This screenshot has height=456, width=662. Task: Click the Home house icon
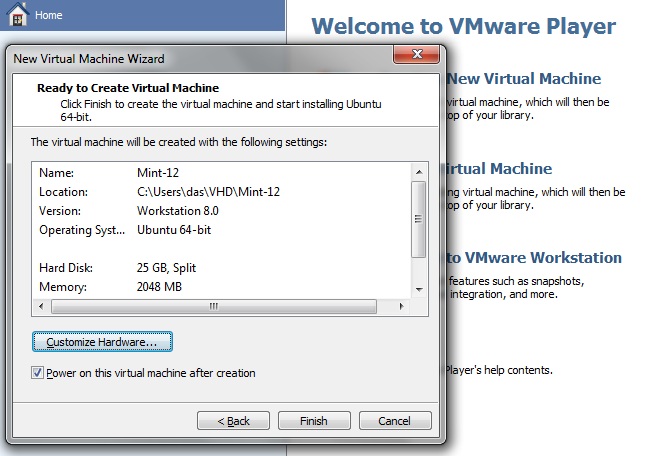coord(18,14)
